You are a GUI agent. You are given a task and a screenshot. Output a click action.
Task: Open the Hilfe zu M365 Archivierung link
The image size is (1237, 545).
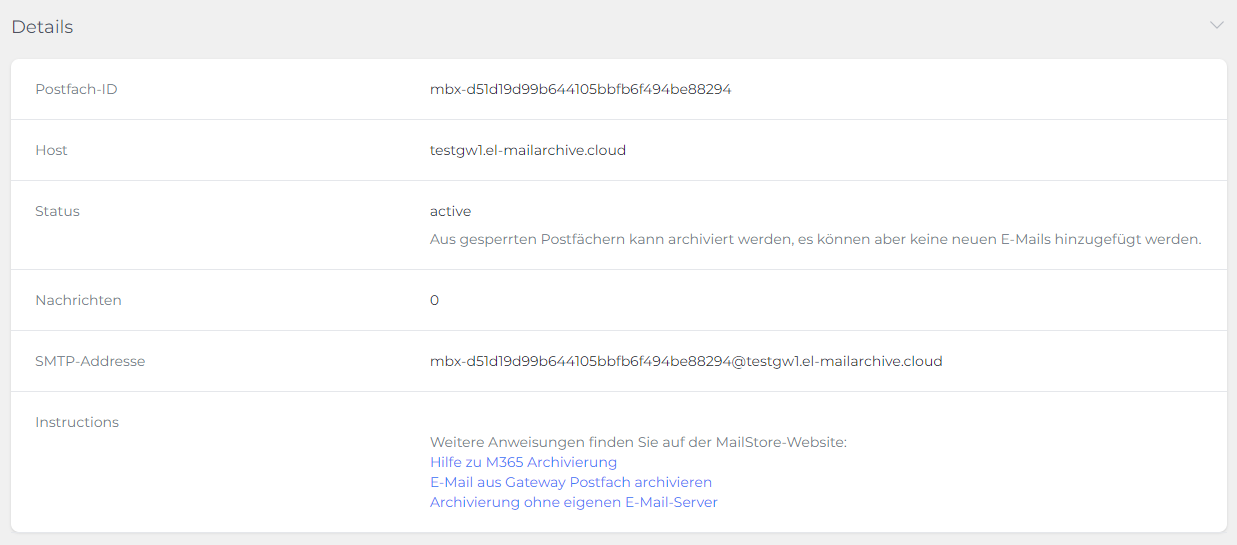[523, 462]
